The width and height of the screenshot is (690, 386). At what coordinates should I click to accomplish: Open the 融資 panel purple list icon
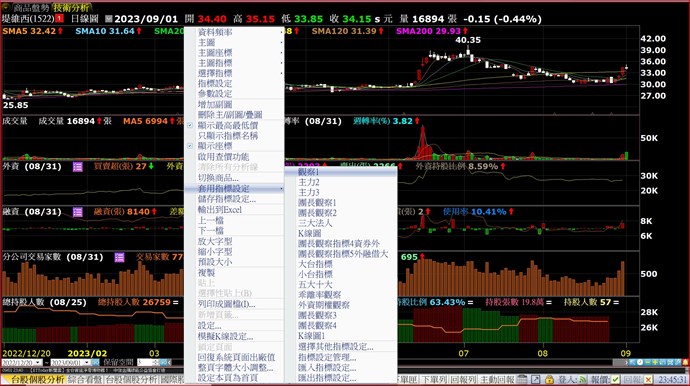click(77, 212)
